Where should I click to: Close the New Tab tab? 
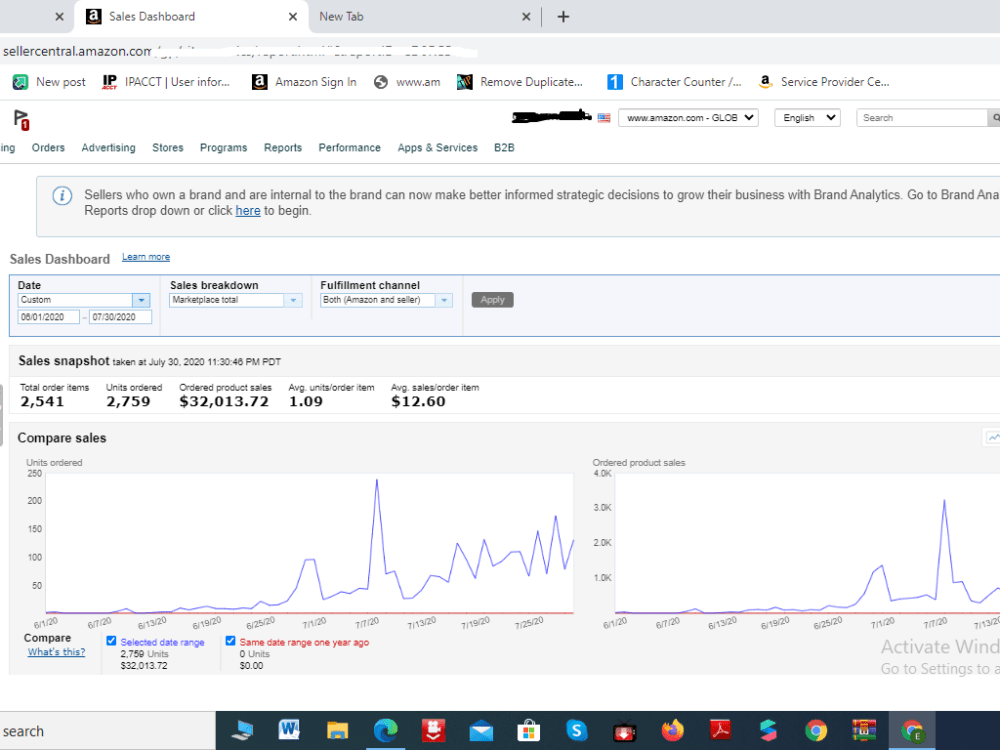(x=526, y=17)
